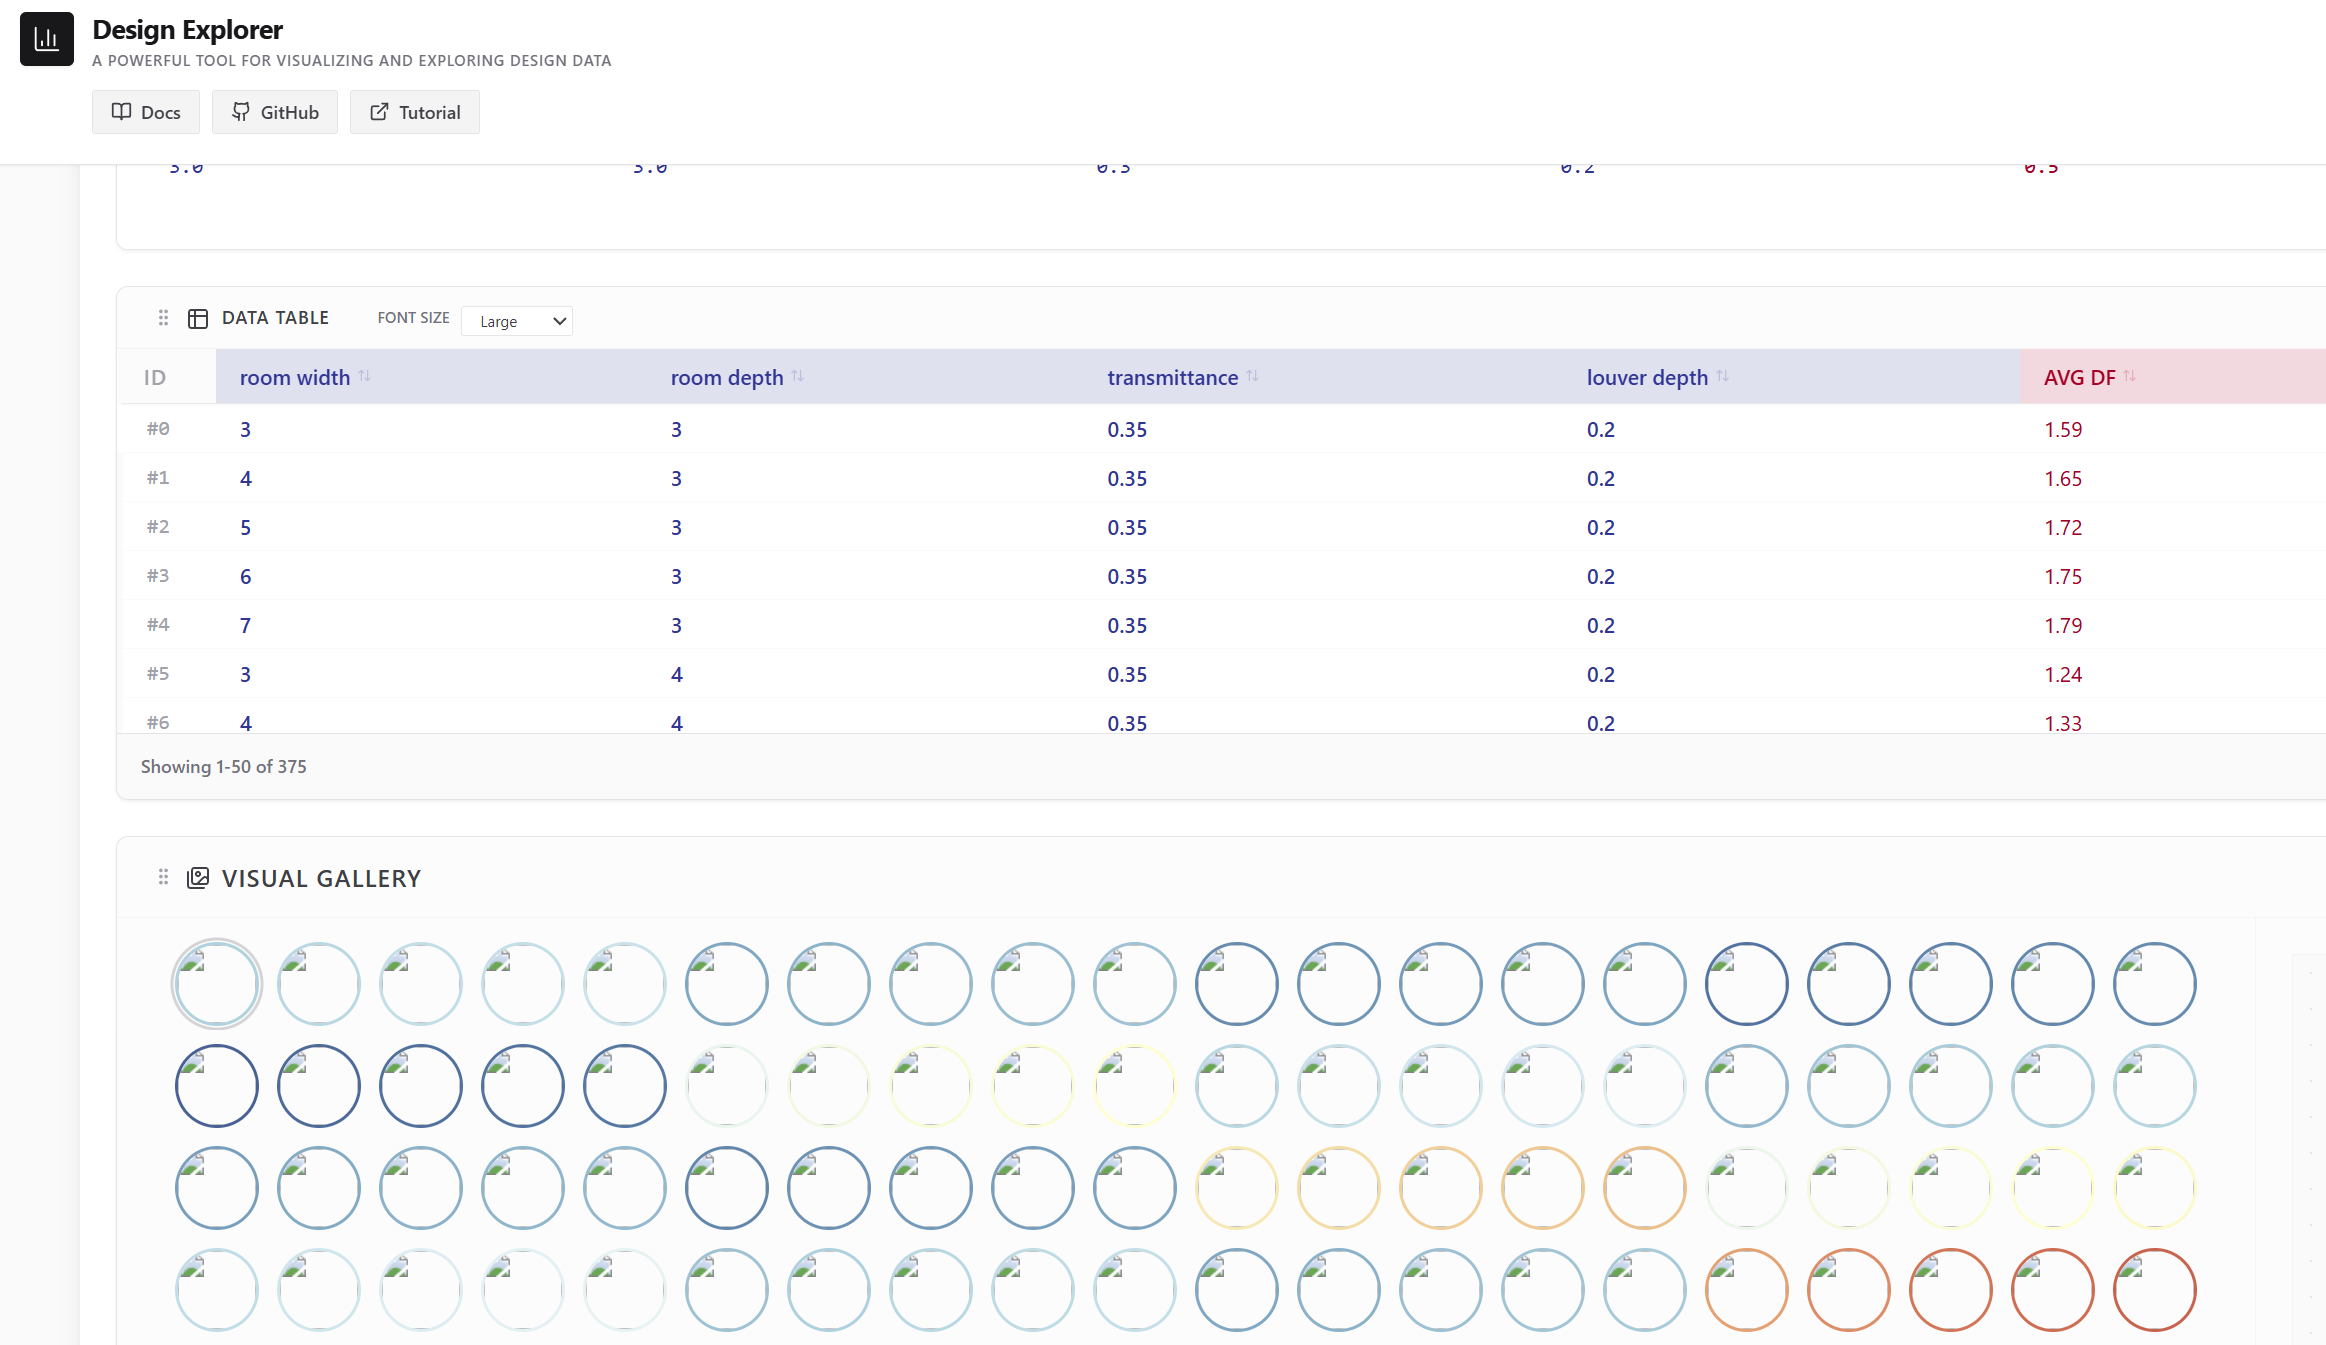
Task: Click the drag handle icon beside DATA TABLE
Action: (x=163, y=318)
